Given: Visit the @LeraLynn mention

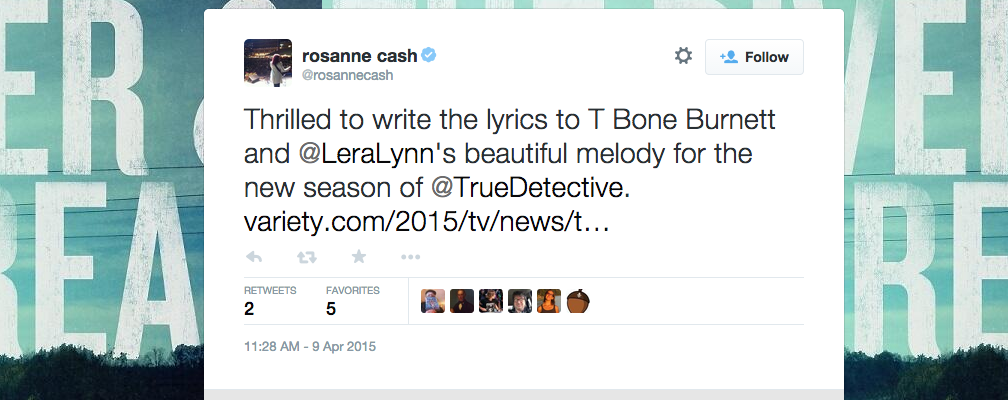Looking at the screenshot, I should (363, 156).
